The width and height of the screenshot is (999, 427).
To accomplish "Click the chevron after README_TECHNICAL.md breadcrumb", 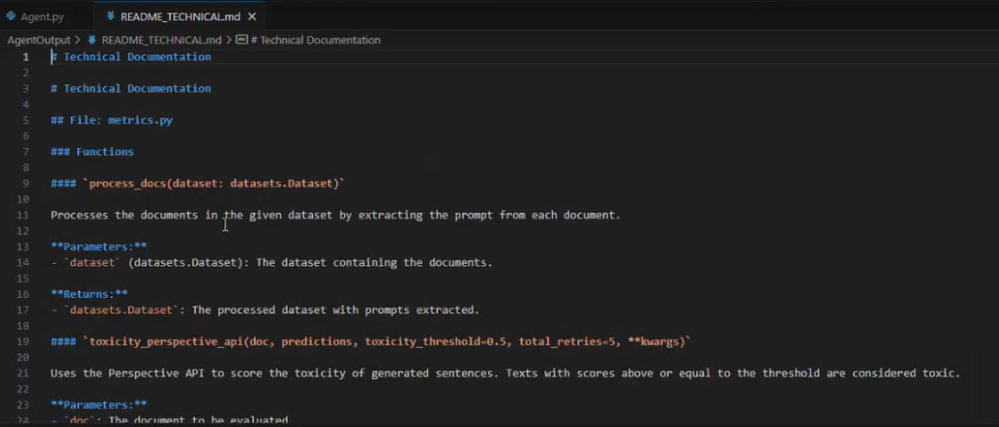I will click(229, 40).
